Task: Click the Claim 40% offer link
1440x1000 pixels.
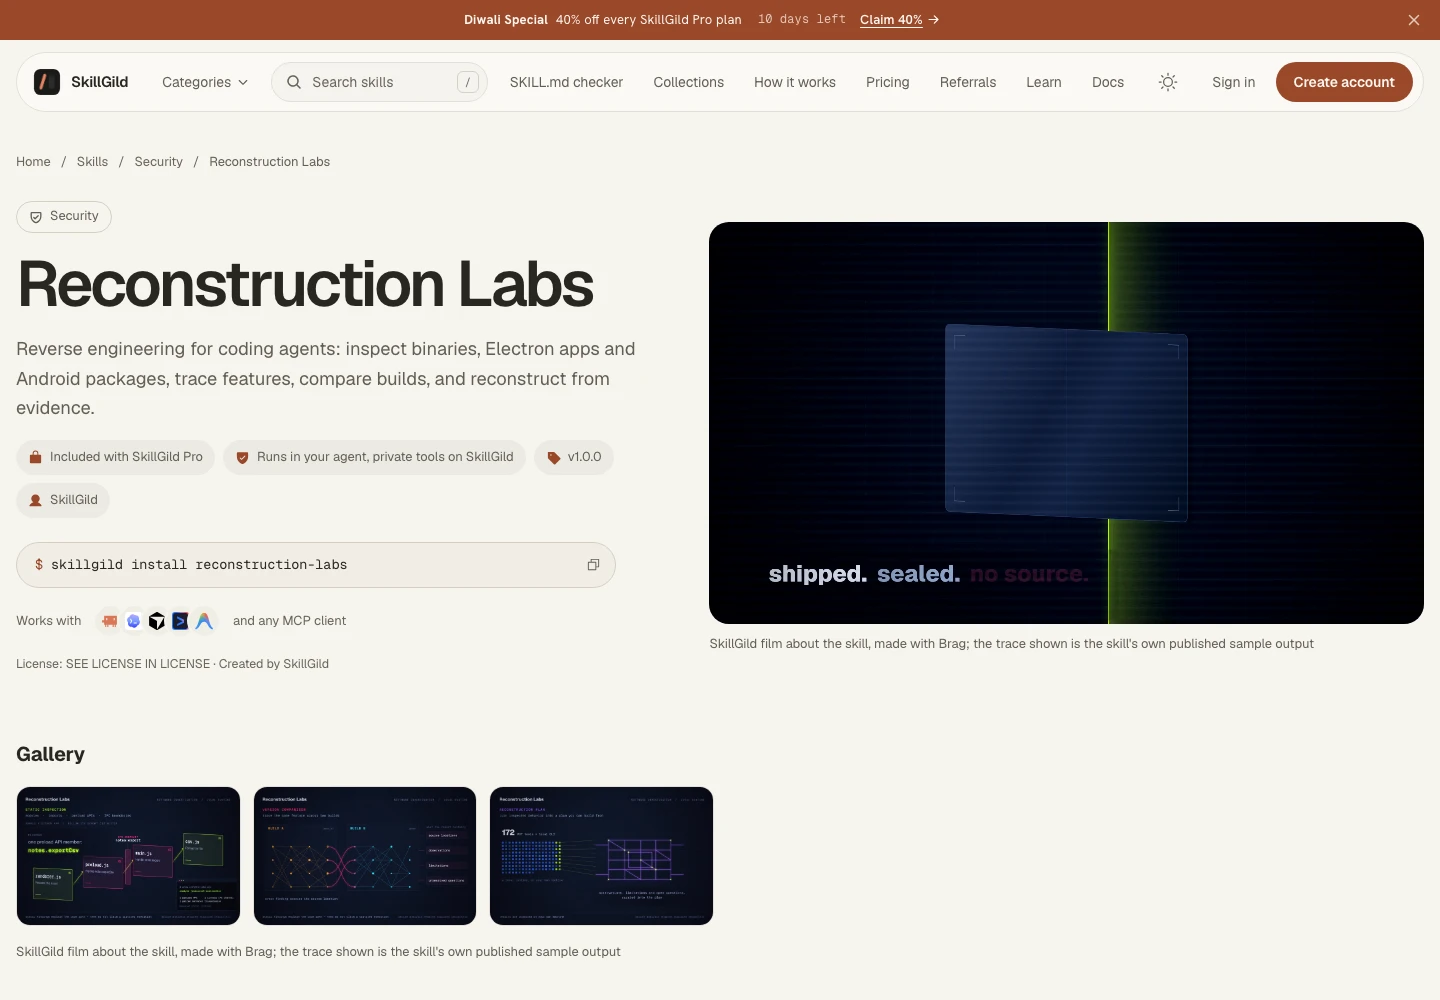Action: pos(899,20)
